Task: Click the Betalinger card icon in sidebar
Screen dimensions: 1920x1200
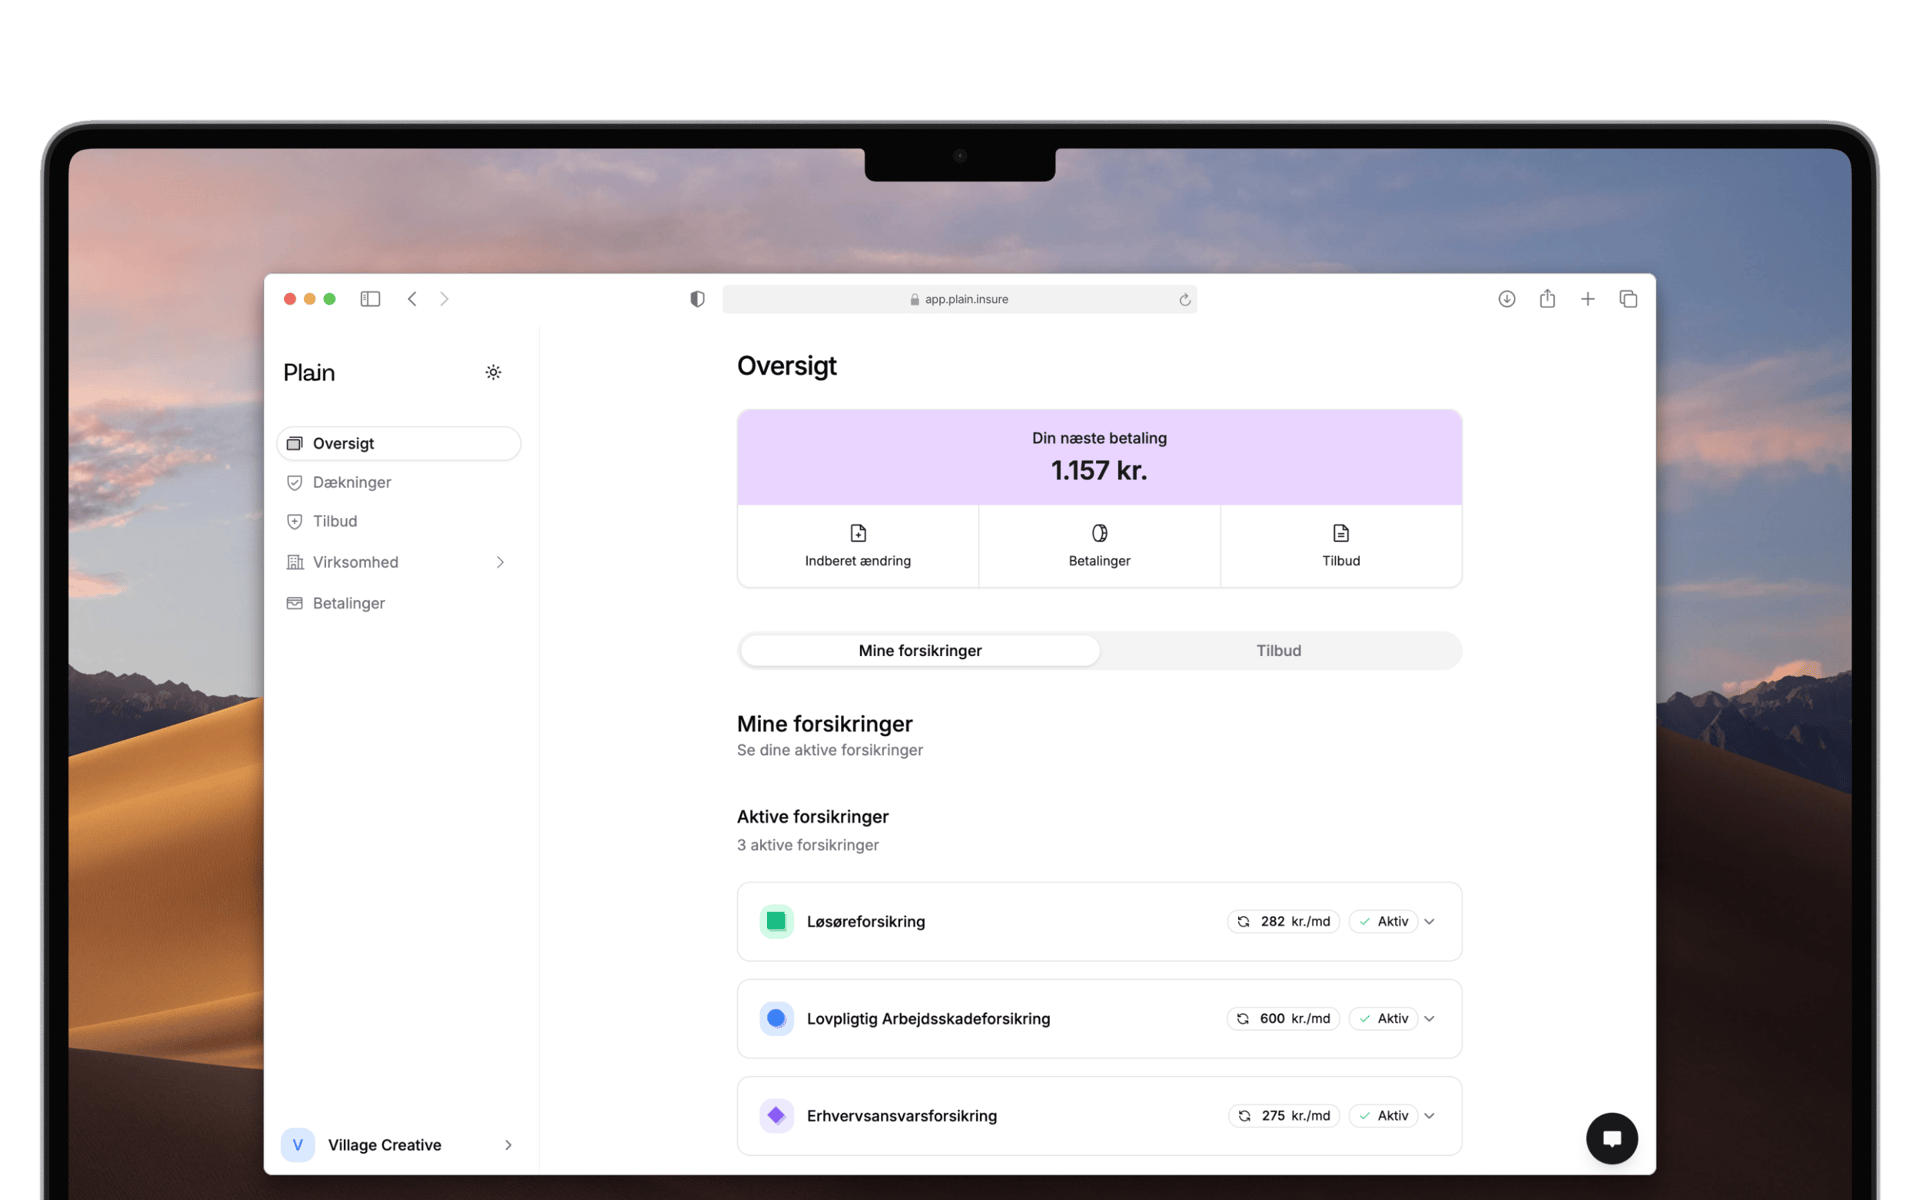Action: tap(294, 603)
